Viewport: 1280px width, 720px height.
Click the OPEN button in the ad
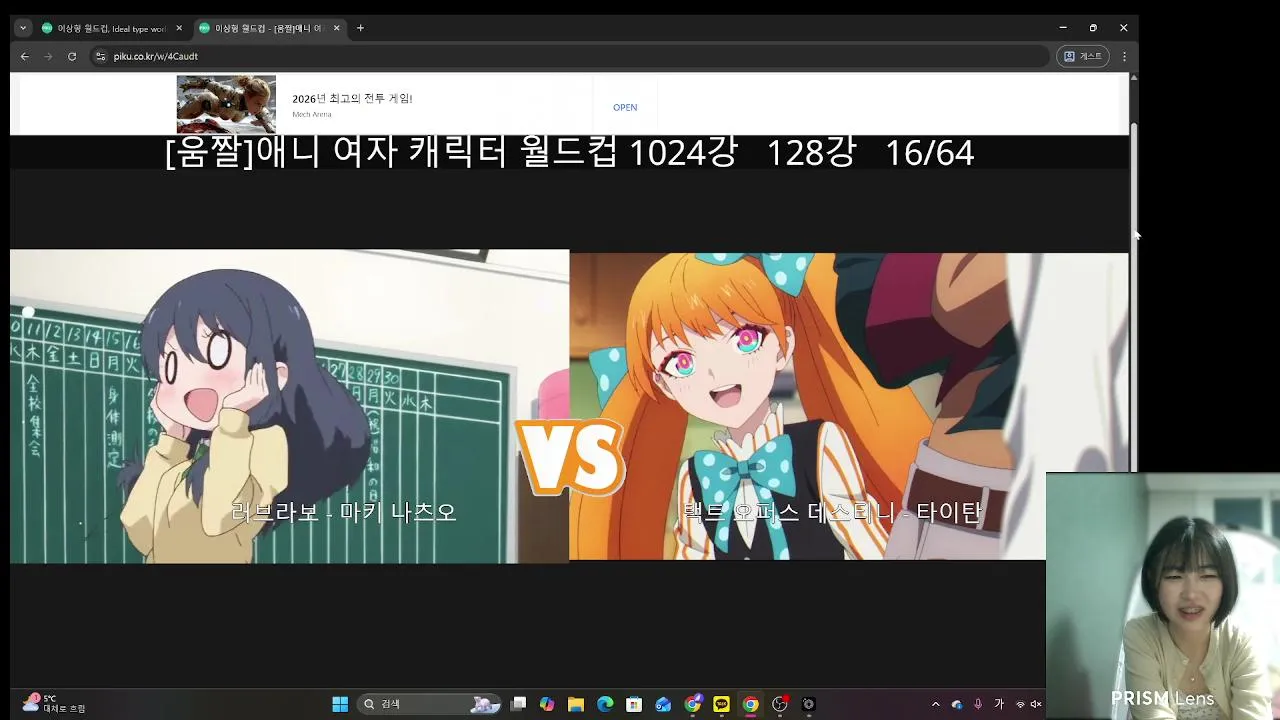click(x=625, y=107)
